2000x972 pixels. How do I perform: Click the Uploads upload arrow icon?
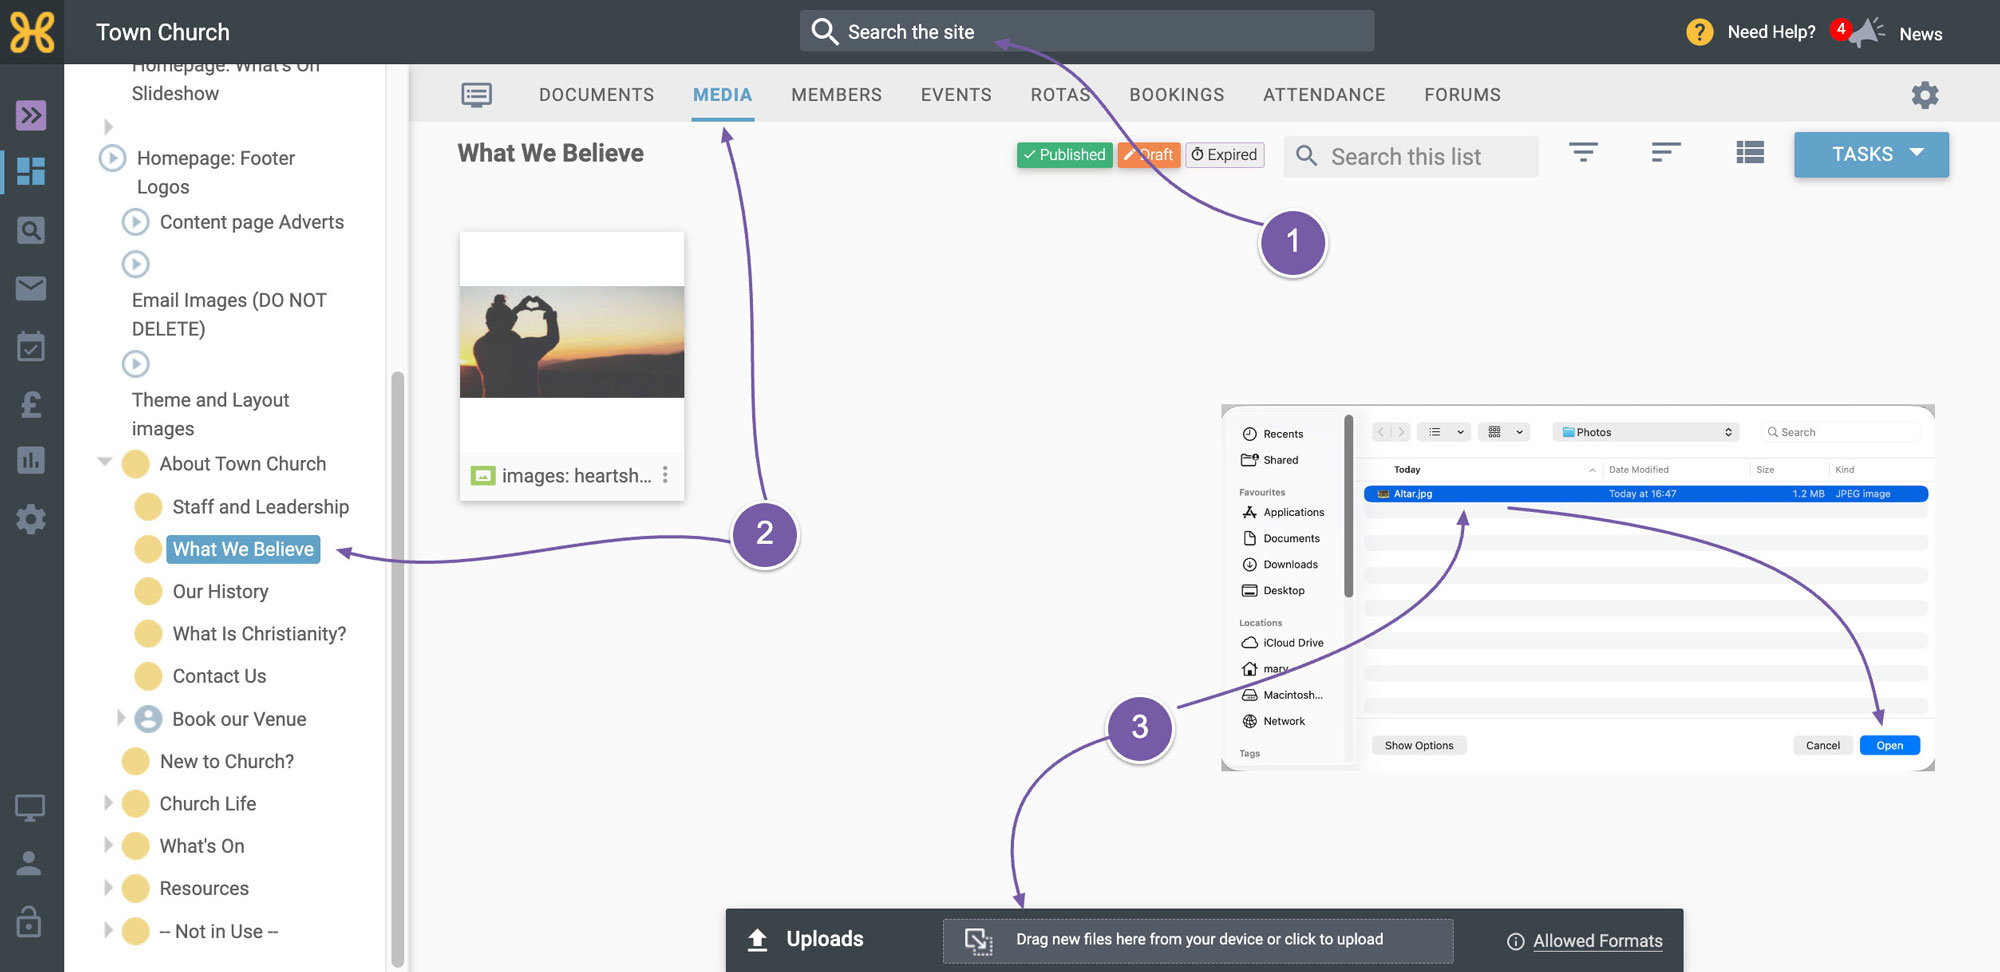point(758,939)
